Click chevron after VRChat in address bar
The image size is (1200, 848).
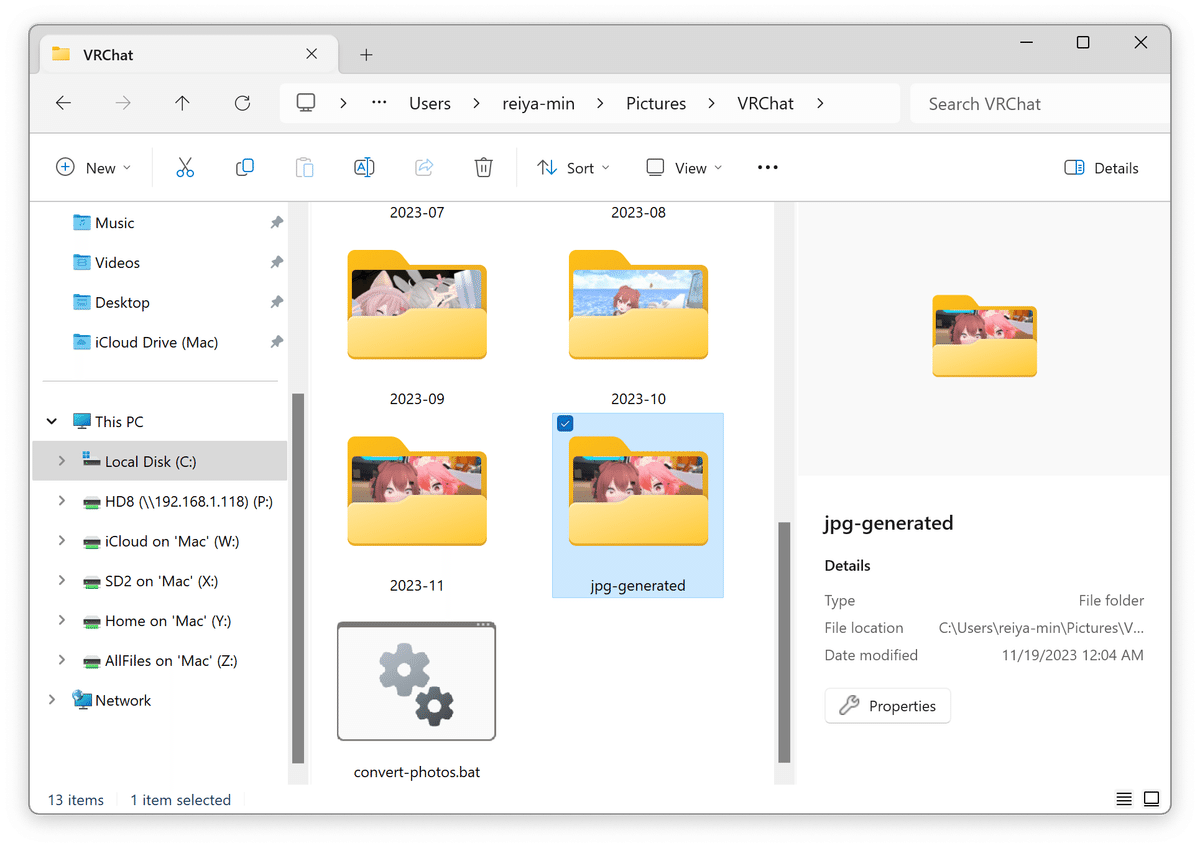tap(820, 103)
